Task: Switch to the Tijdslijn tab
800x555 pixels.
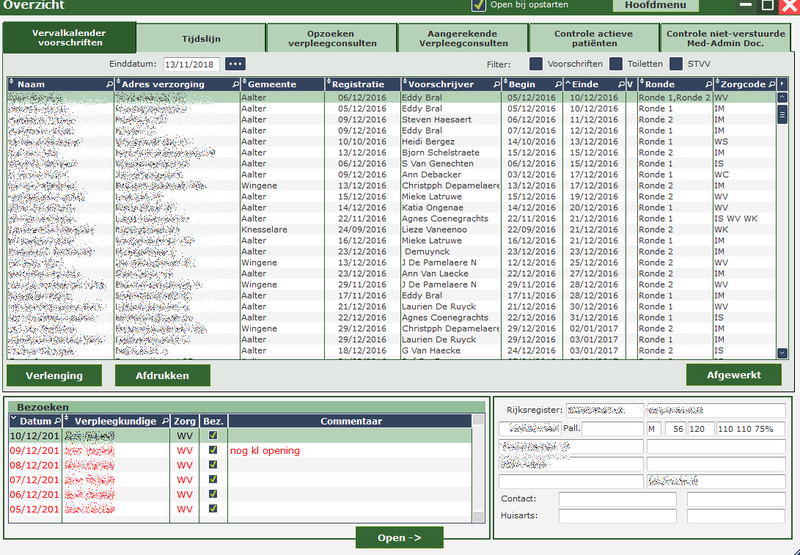Action: [201, 38]
